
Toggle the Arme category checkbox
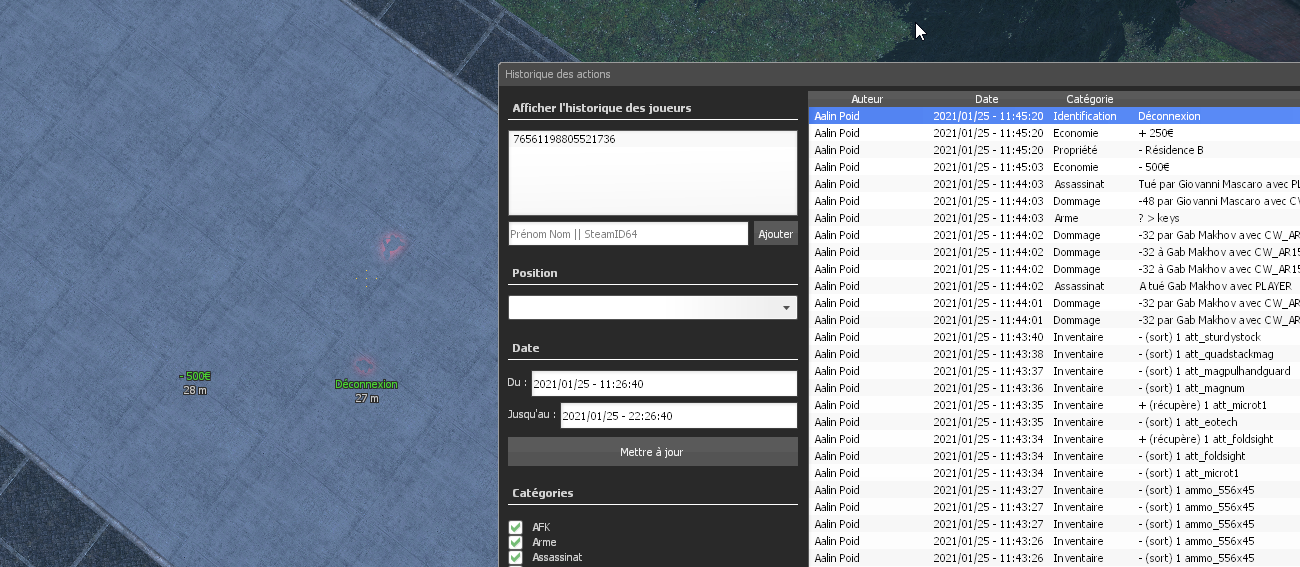click(x=515, y=542)
